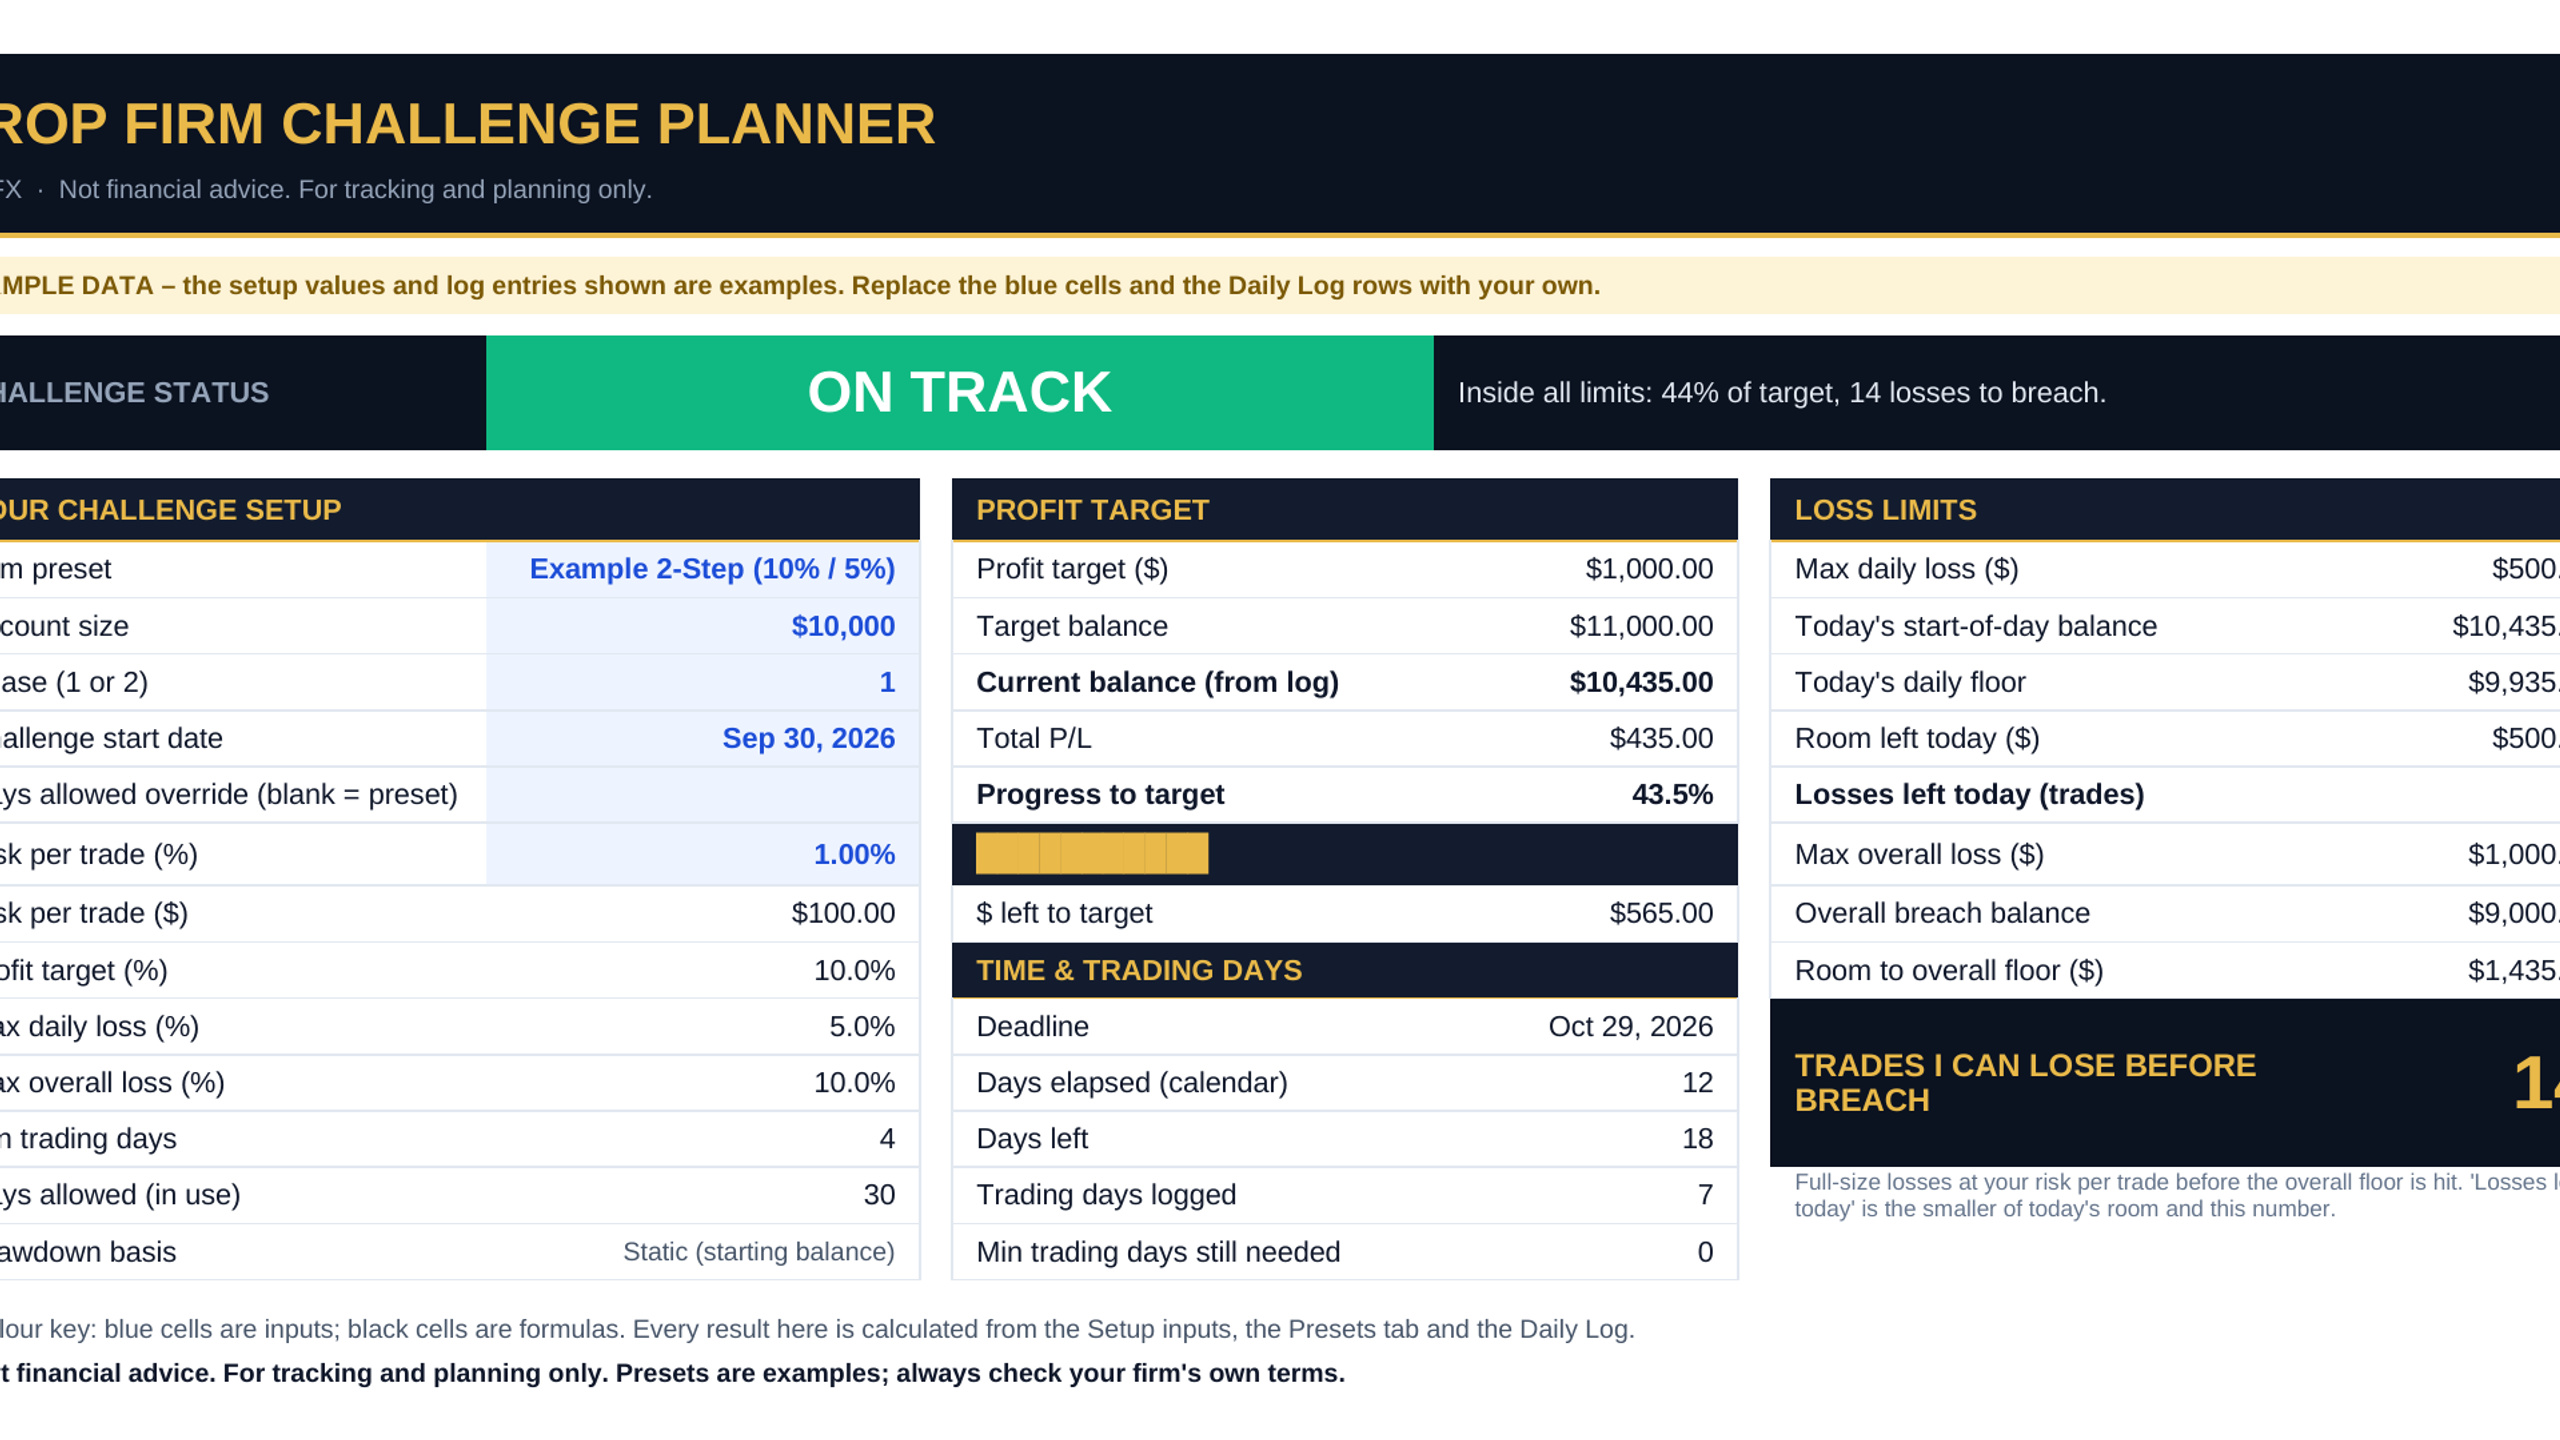Select the 'Losses left today (trades)' label
The width and height of the screenshot is (2560, 1440).
coord(1969,794)
